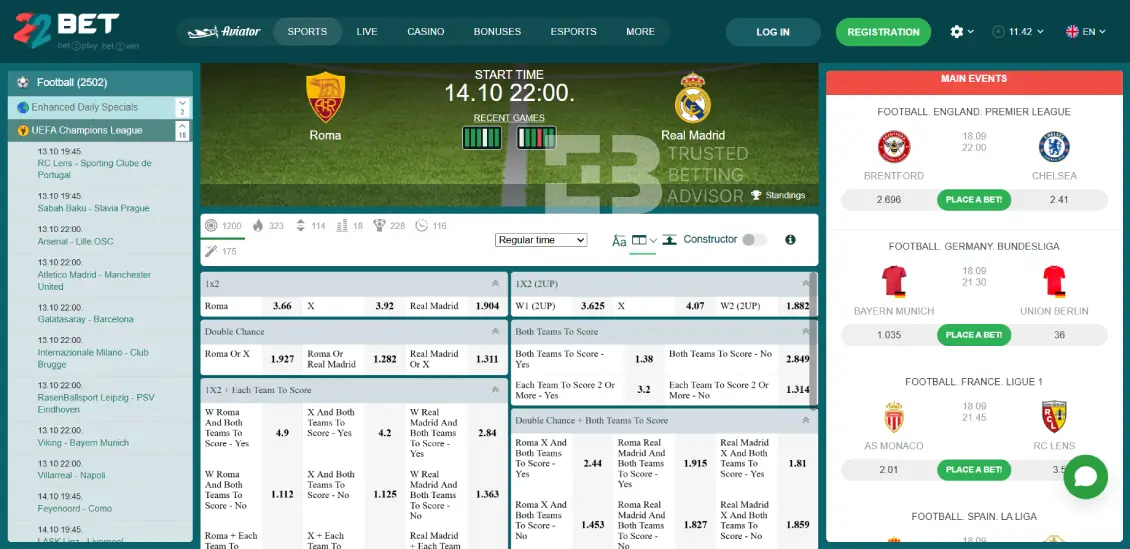Viewport: 1130px width, 549px height.
Task: Collapse the Double Chance section
Action: pyautogui.click(x=495, y=331)
